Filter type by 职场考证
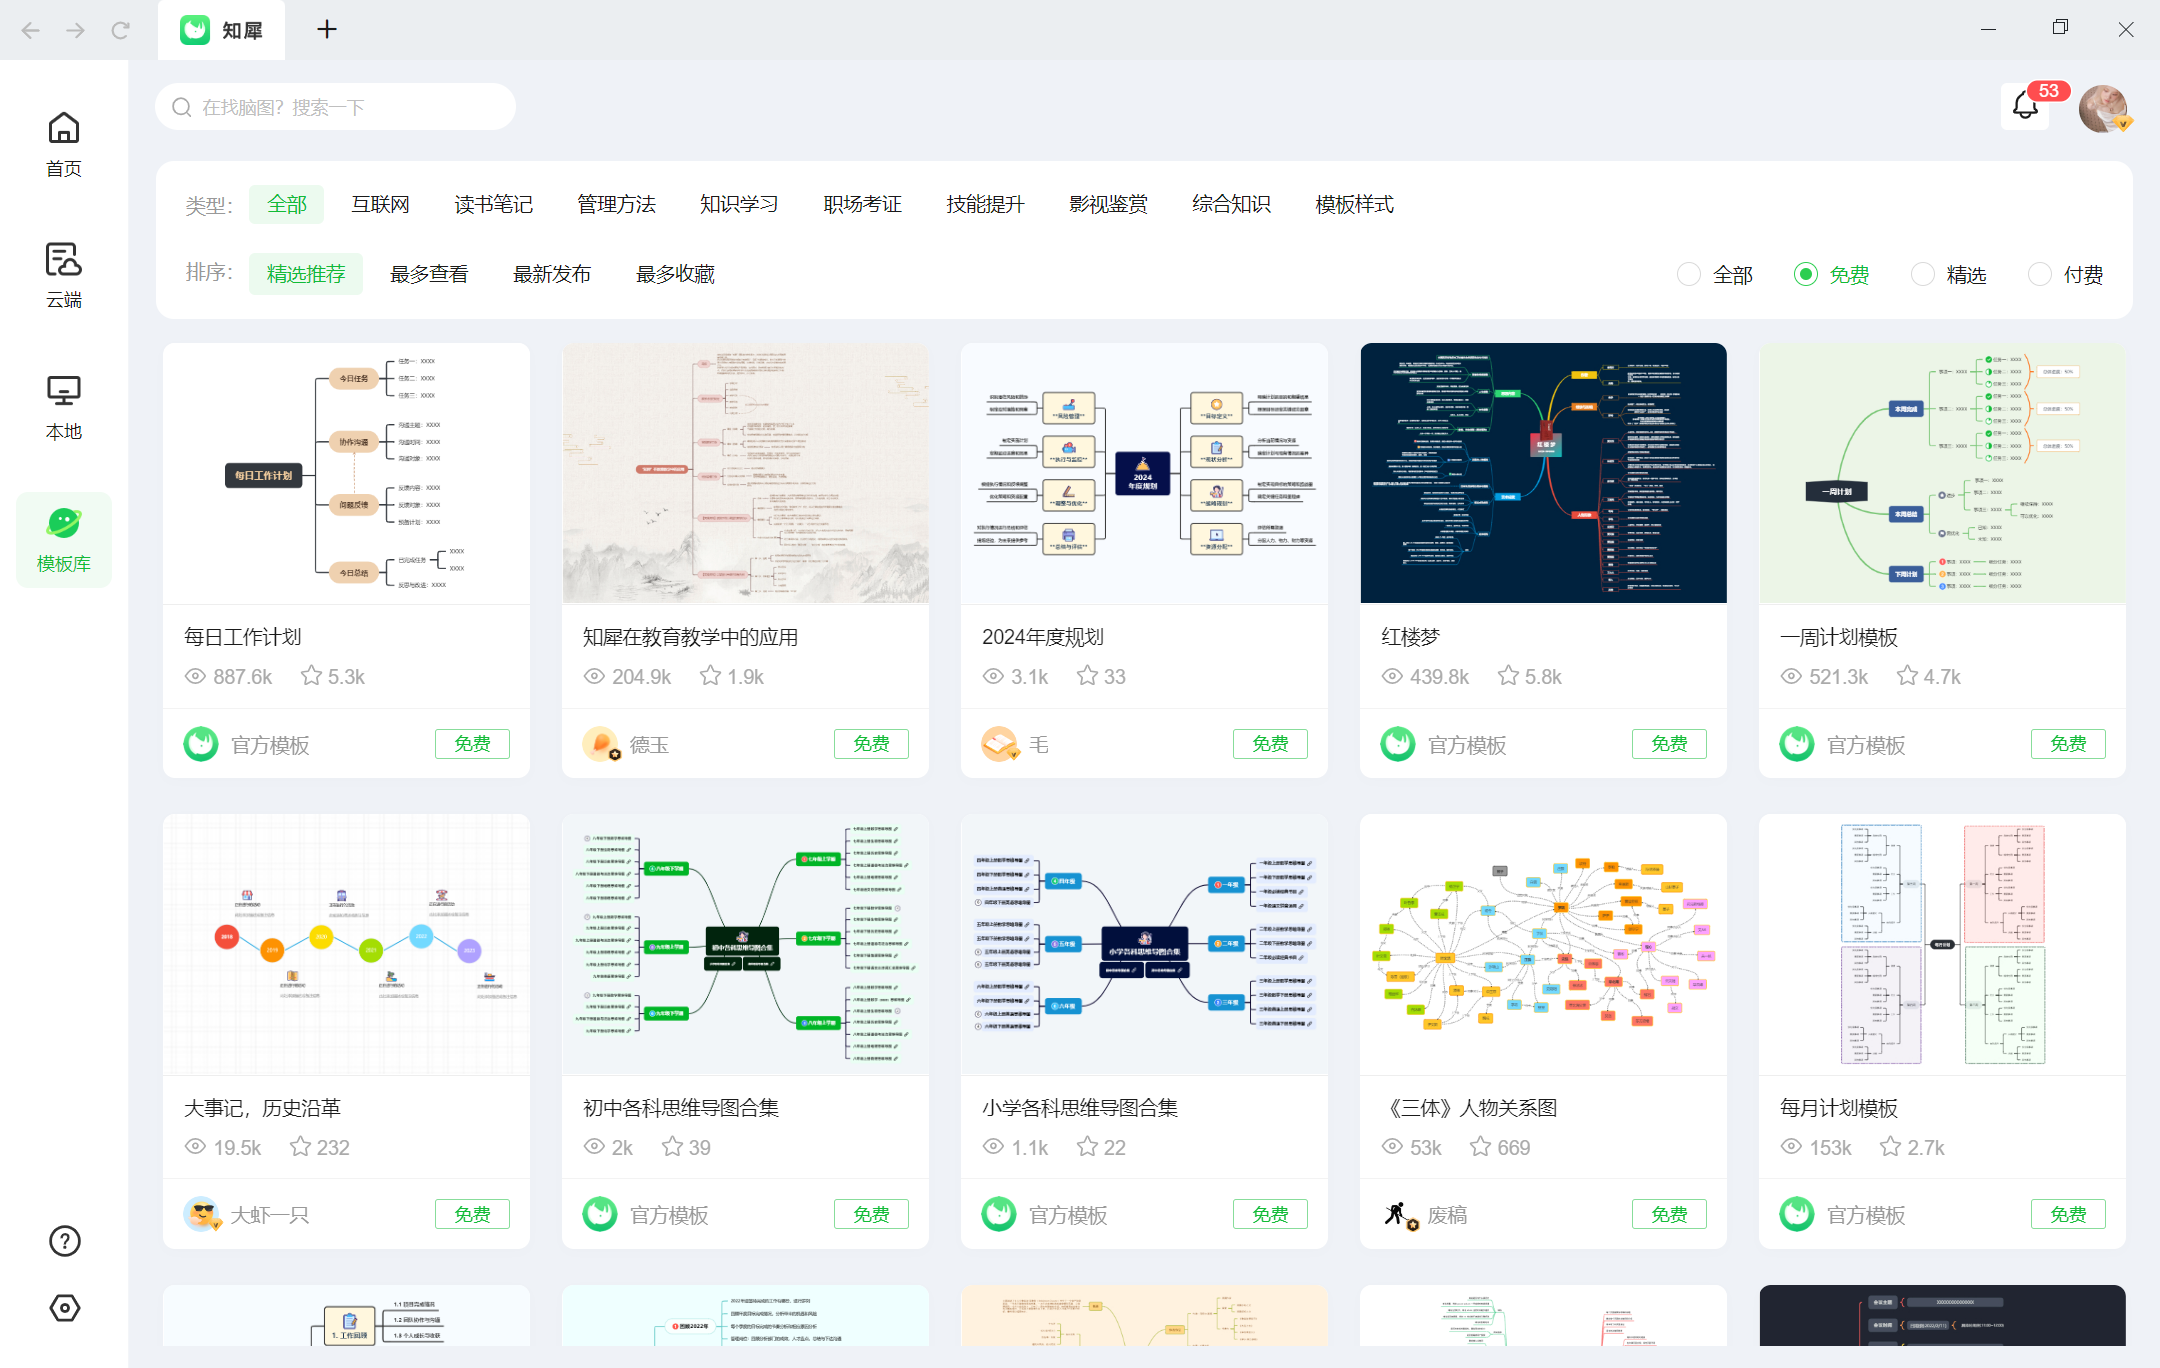This screenshot has width=2160, height=1368. (x=862, y=204)
